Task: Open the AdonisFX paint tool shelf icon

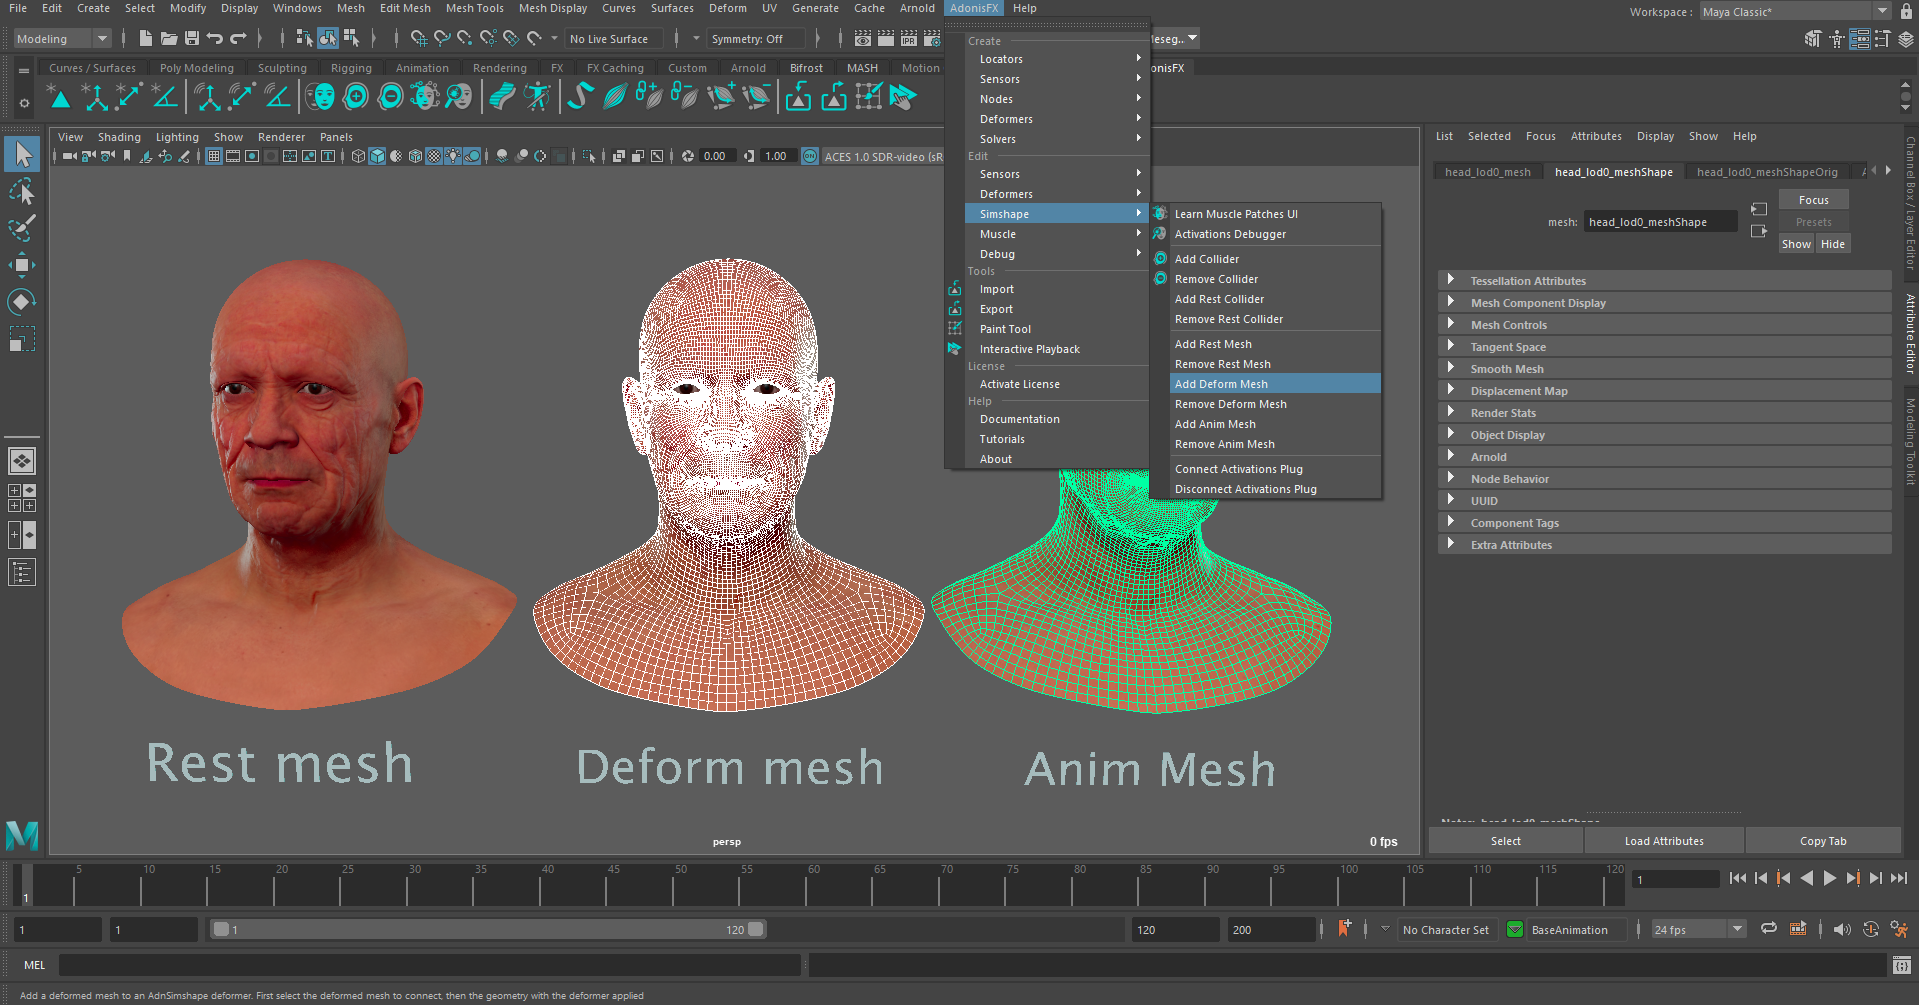Action: (x=868, y=97)
